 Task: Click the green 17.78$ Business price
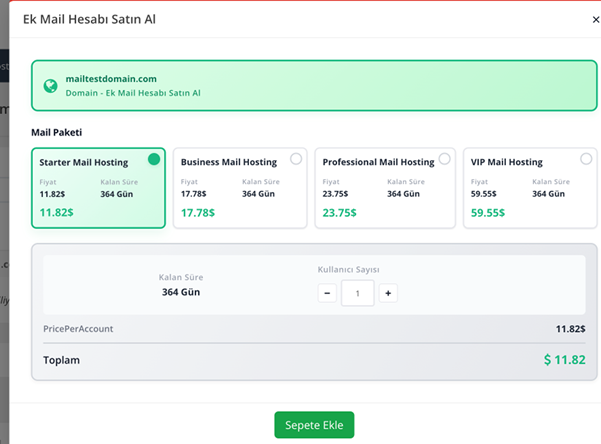[x=197, y=212]
